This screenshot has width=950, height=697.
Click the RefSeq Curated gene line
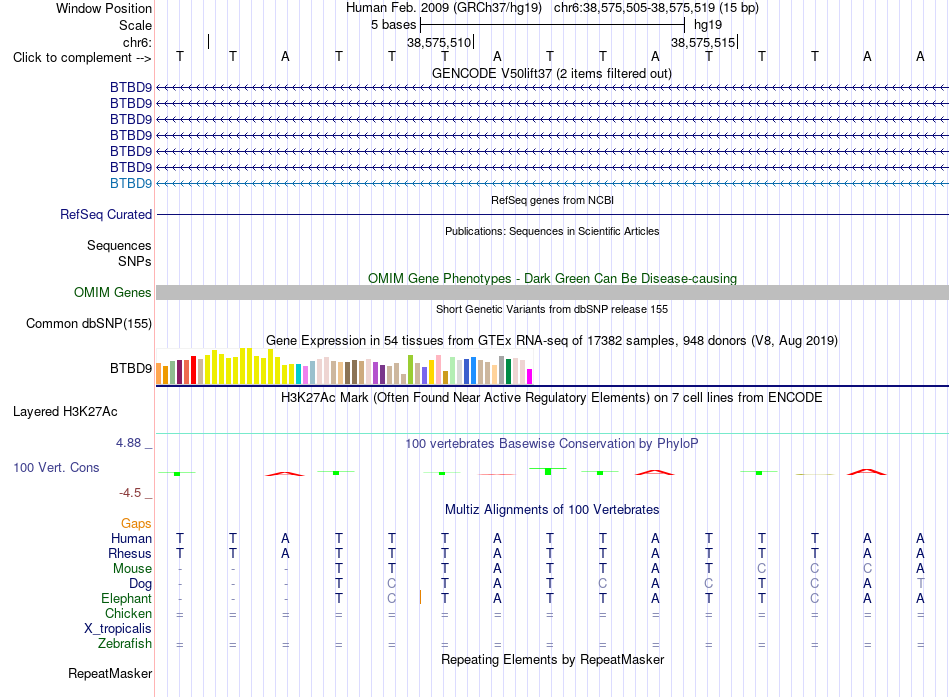(x=552, y=215)
